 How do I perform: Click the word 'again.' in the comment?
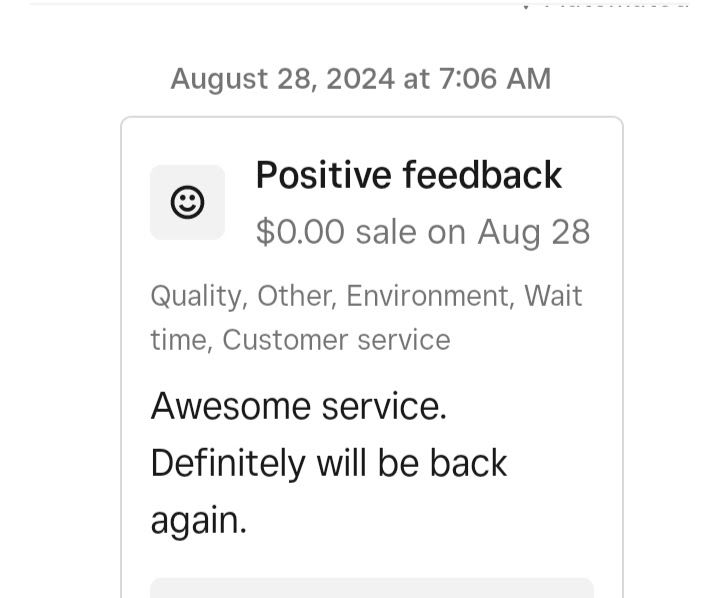click(198, 521)
